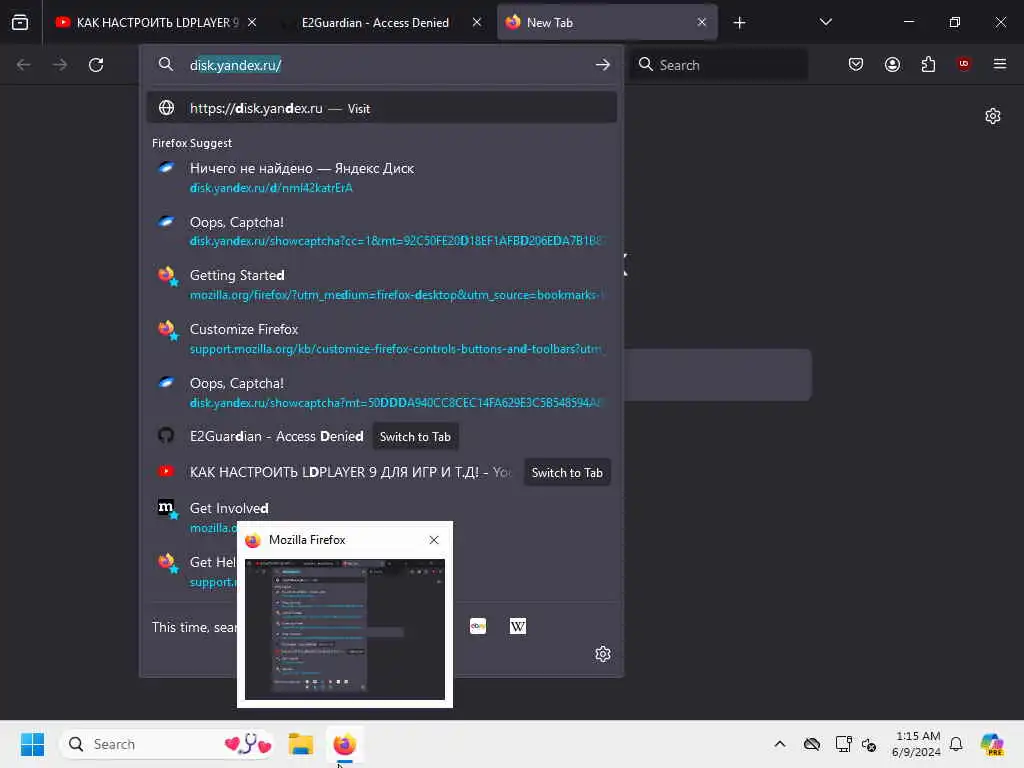Click the Go arrow in the address bar
Image resolution: width=1024 pixels, height=768 pixels.
(x=603, y=65)
